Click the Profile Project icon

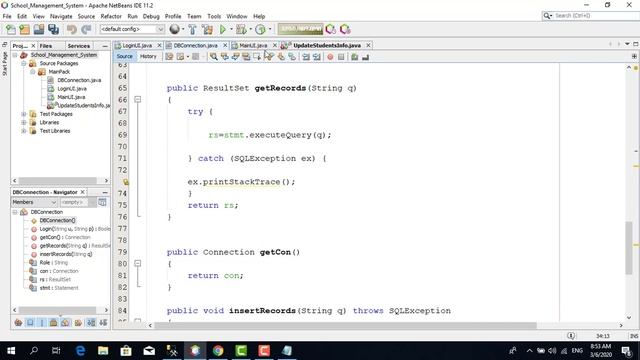click(x=260, y=29)
